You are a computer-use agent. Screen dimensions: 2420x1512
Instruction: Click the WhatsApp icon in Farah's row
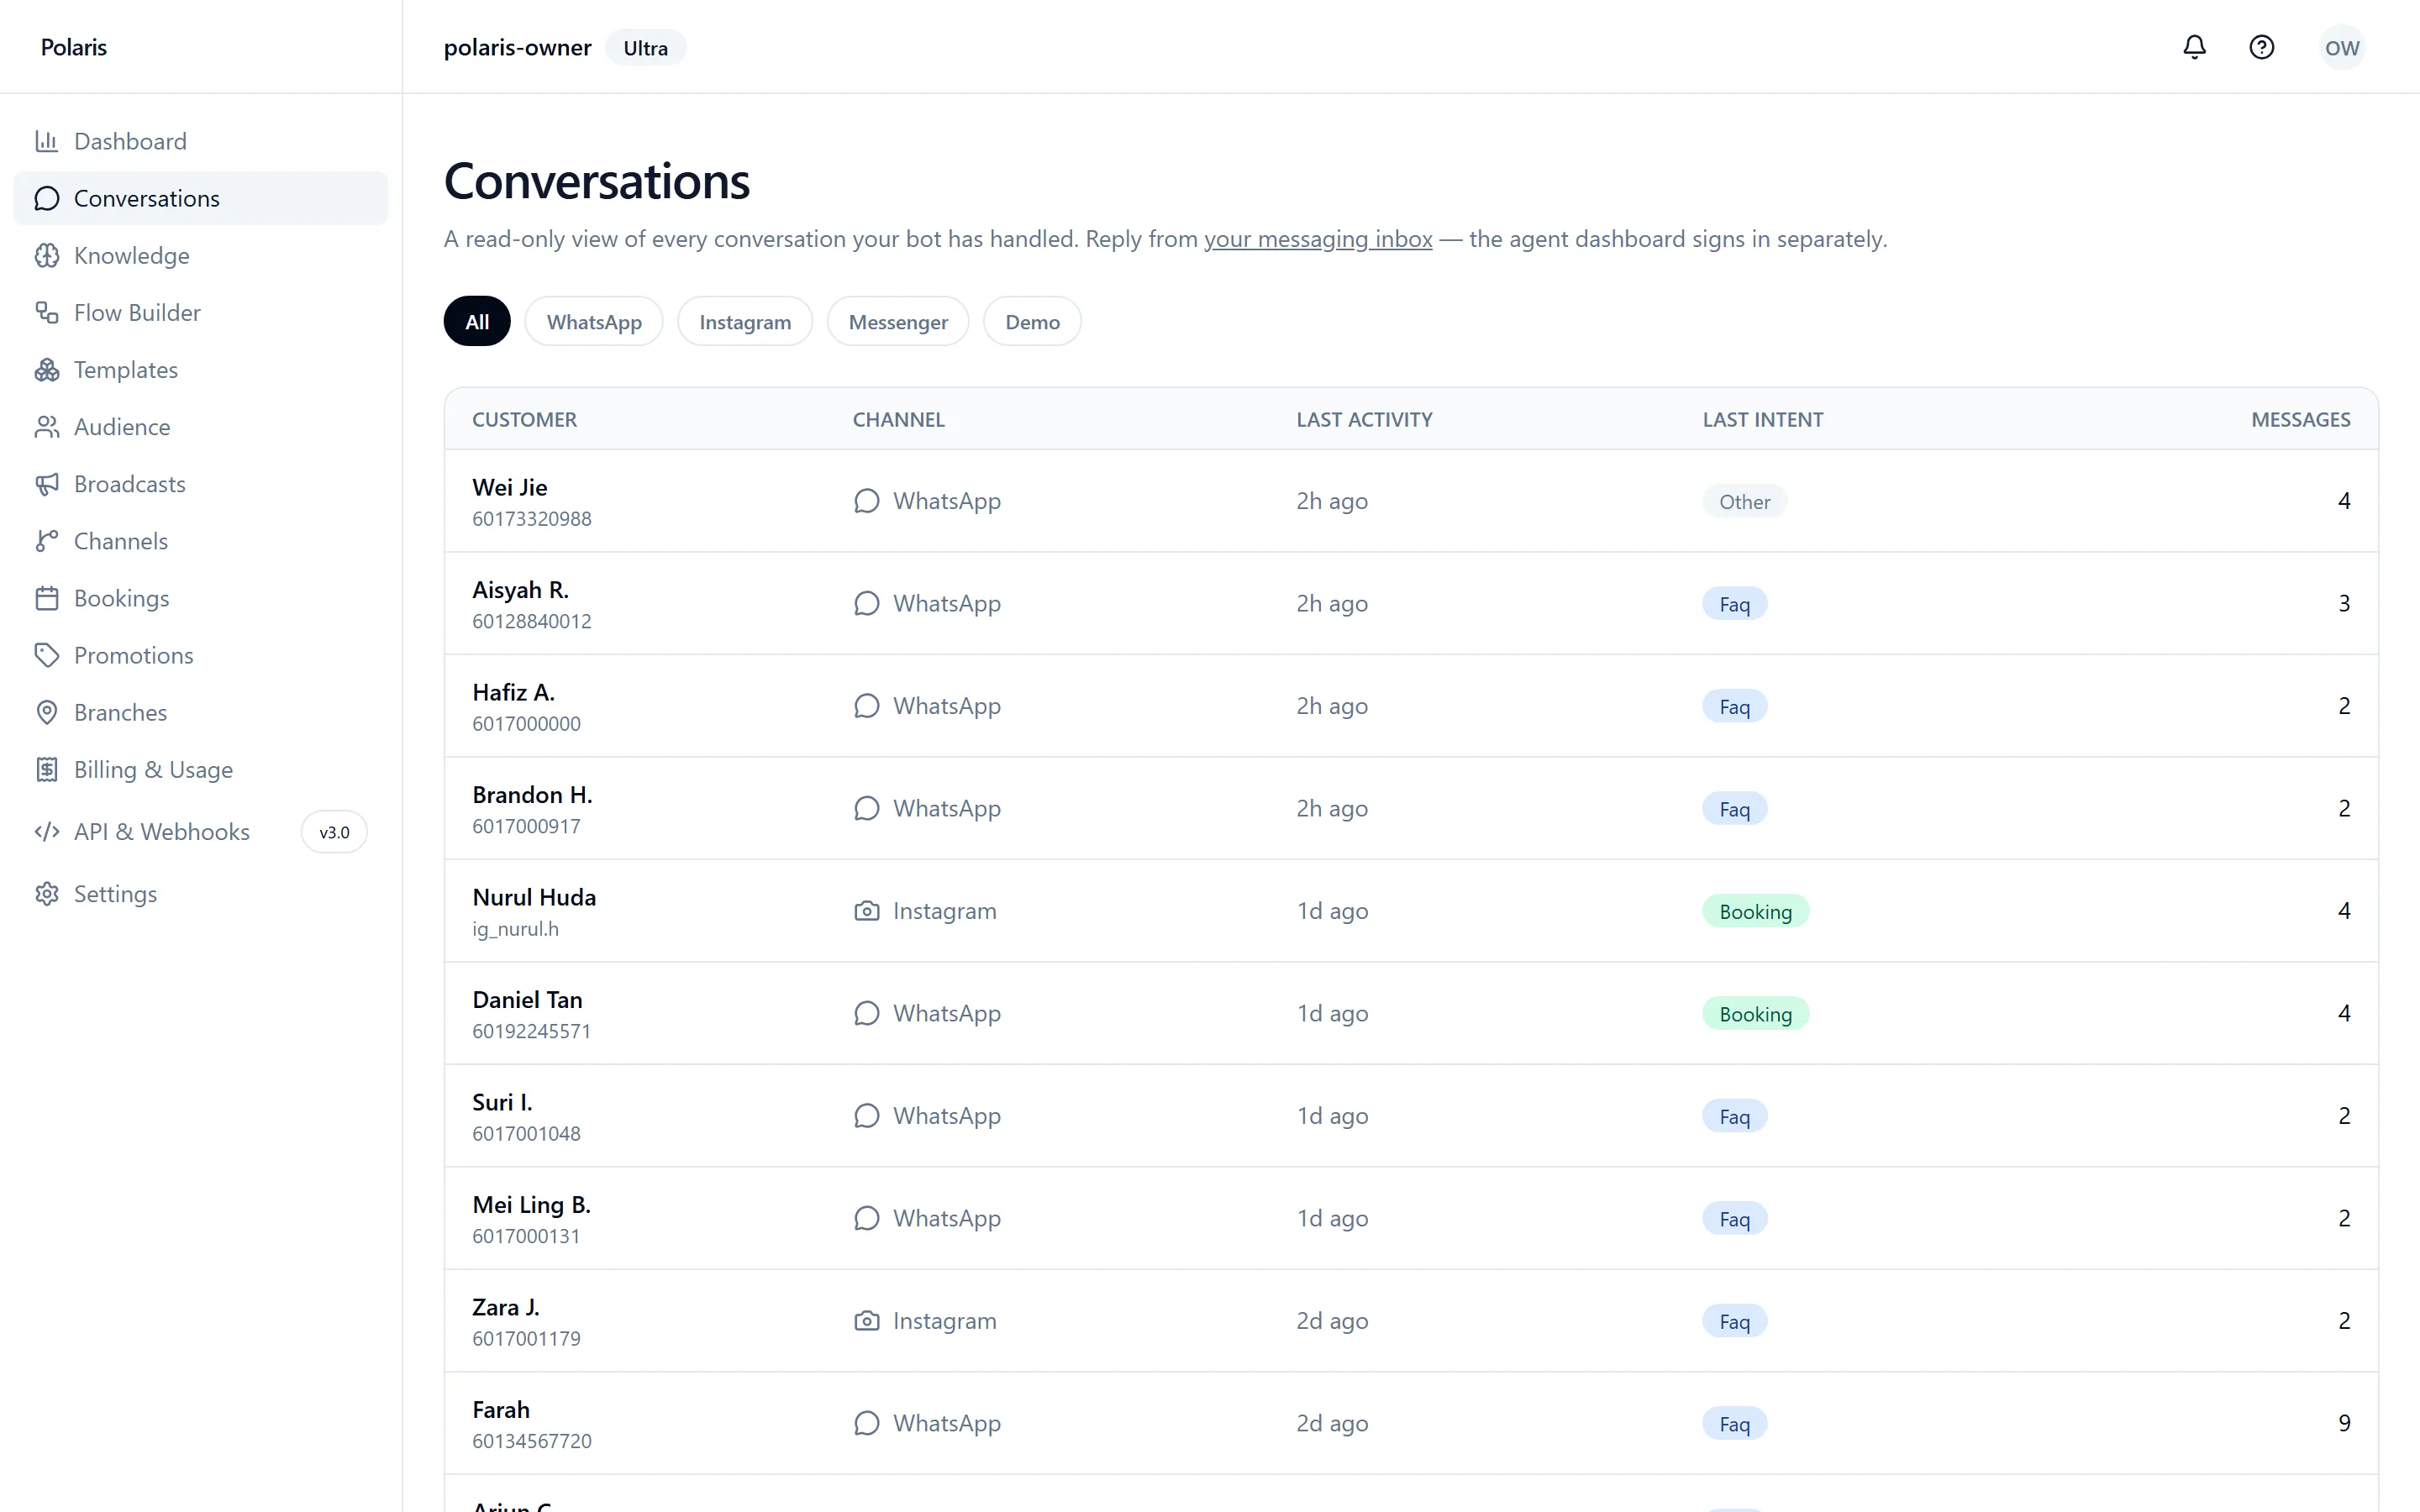866,1423
